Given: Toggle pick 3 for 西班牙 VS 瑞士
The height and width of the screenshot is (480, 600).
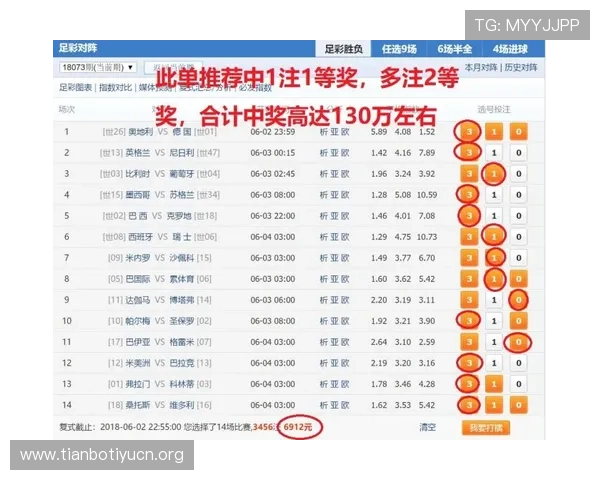Looking at the screenshot, I should click(x=469, y=237).
